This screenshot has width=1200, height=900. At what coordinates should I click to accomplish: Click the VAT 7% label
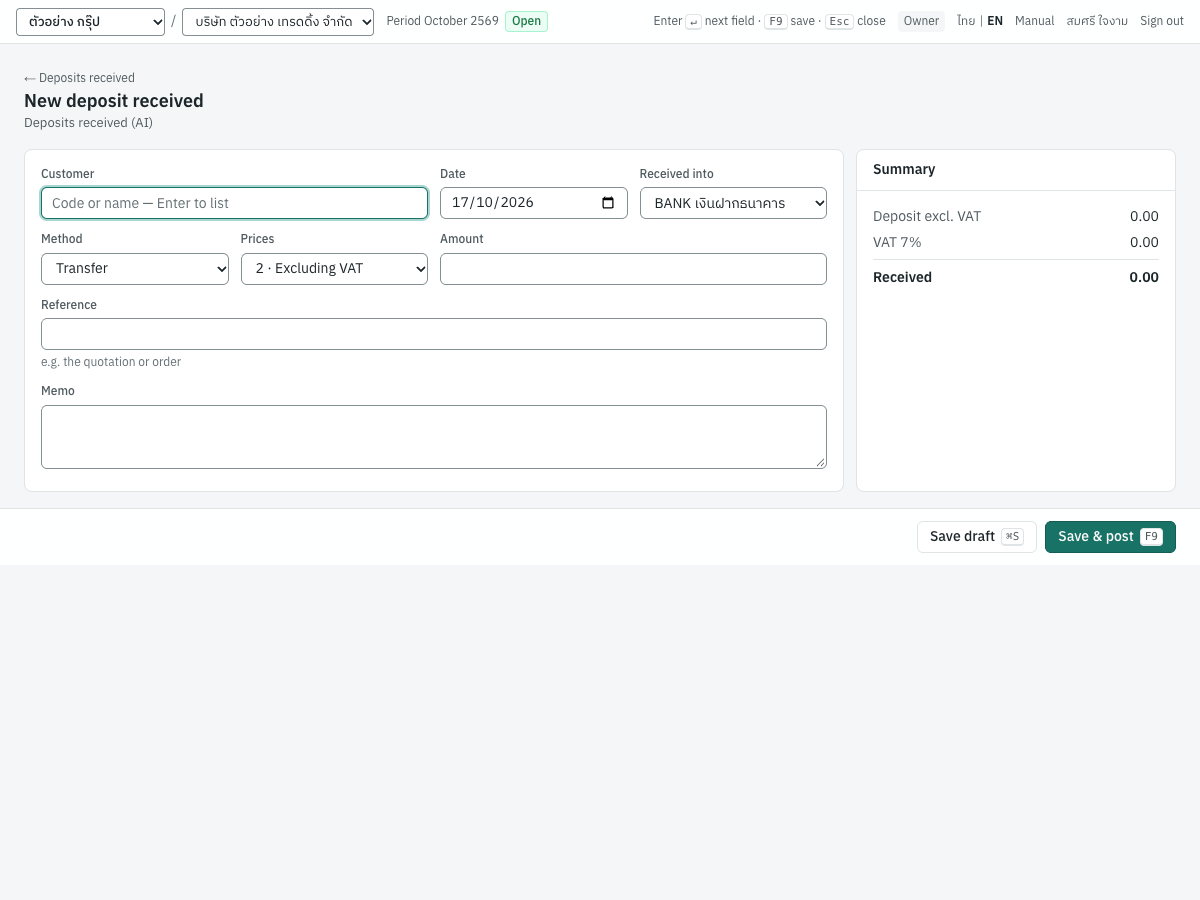click(897, 242)
